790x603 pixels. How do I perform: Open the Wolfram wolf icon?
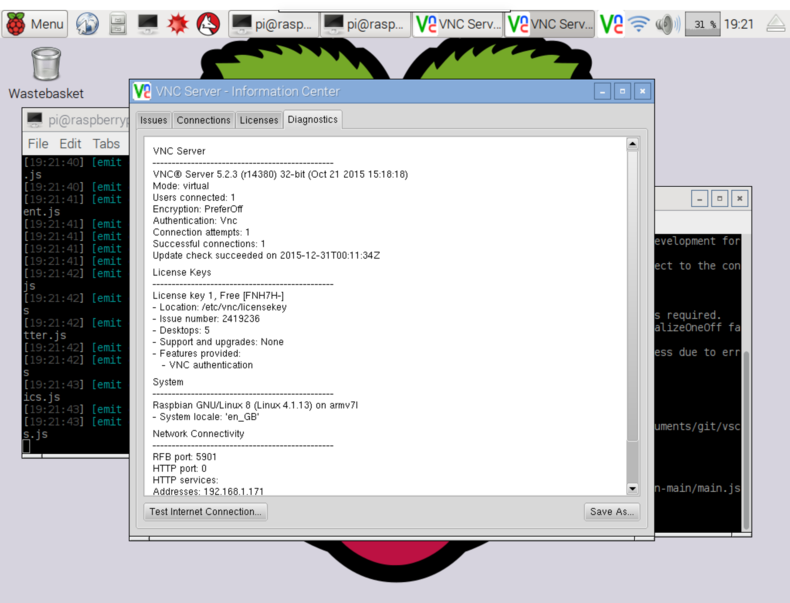pyautogui.click(x=208, y=24)
